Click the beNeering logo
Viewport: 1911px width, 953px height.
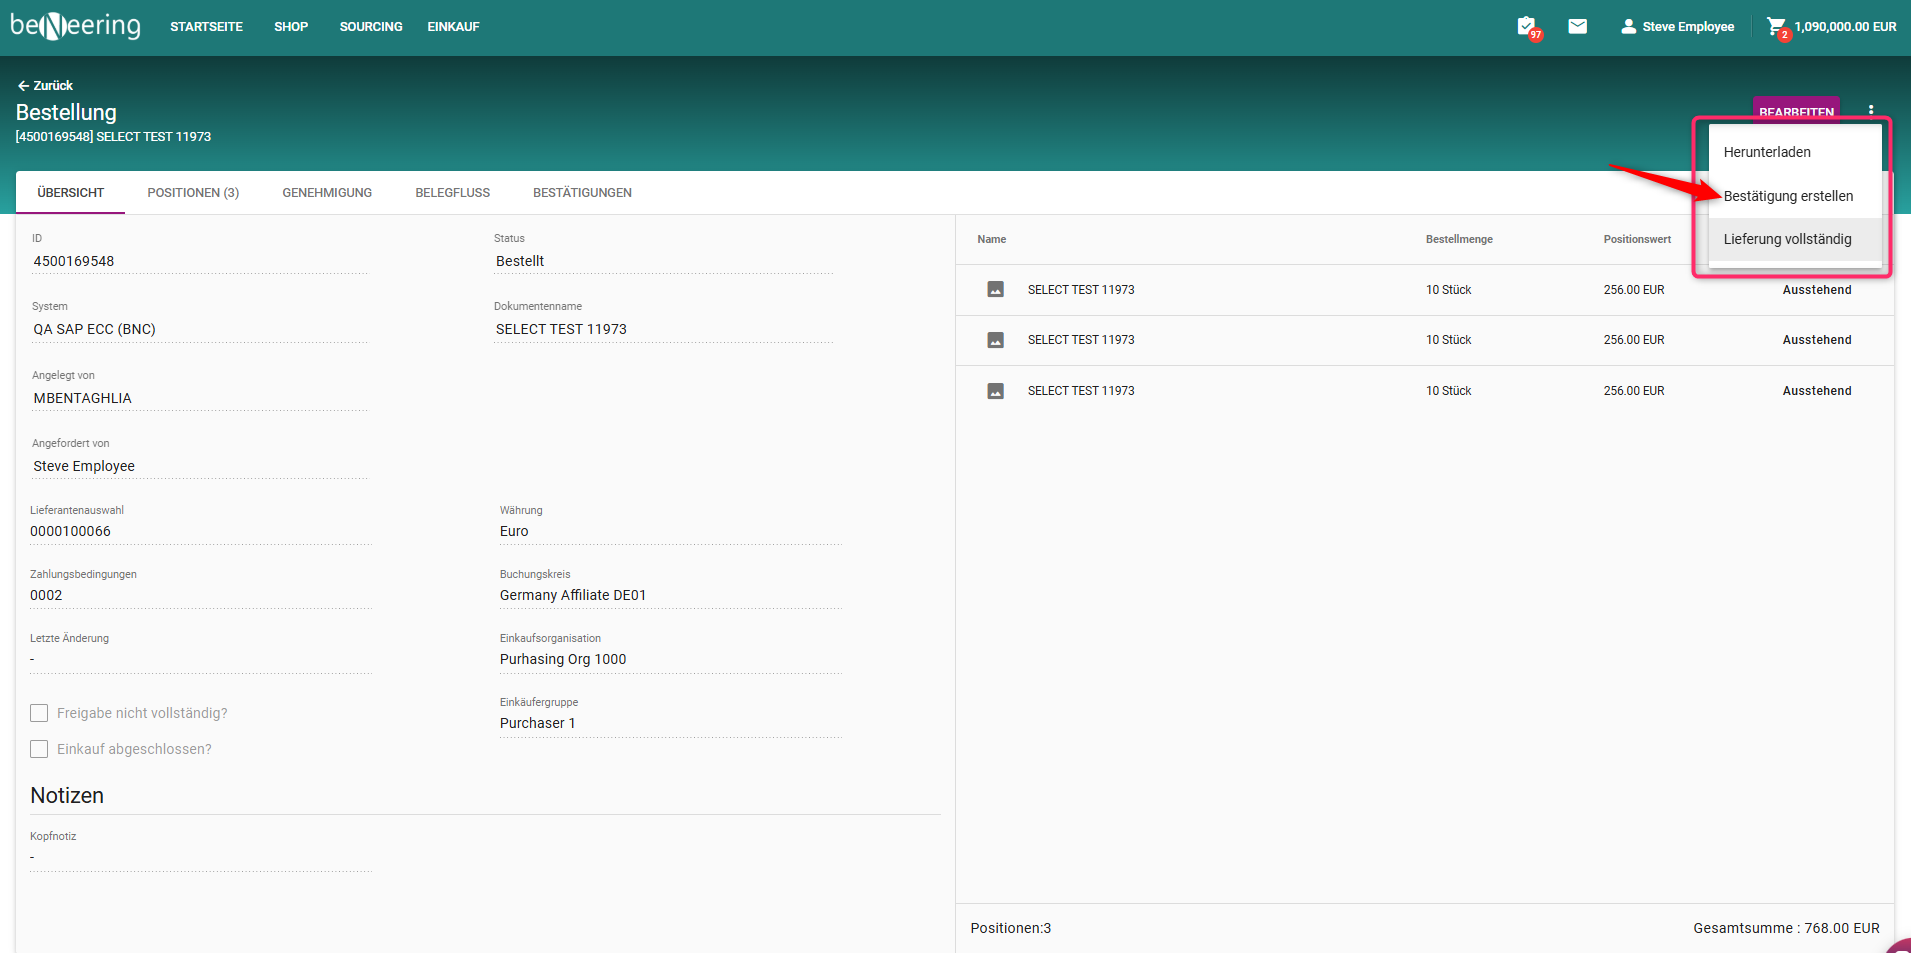coord(76,25)
